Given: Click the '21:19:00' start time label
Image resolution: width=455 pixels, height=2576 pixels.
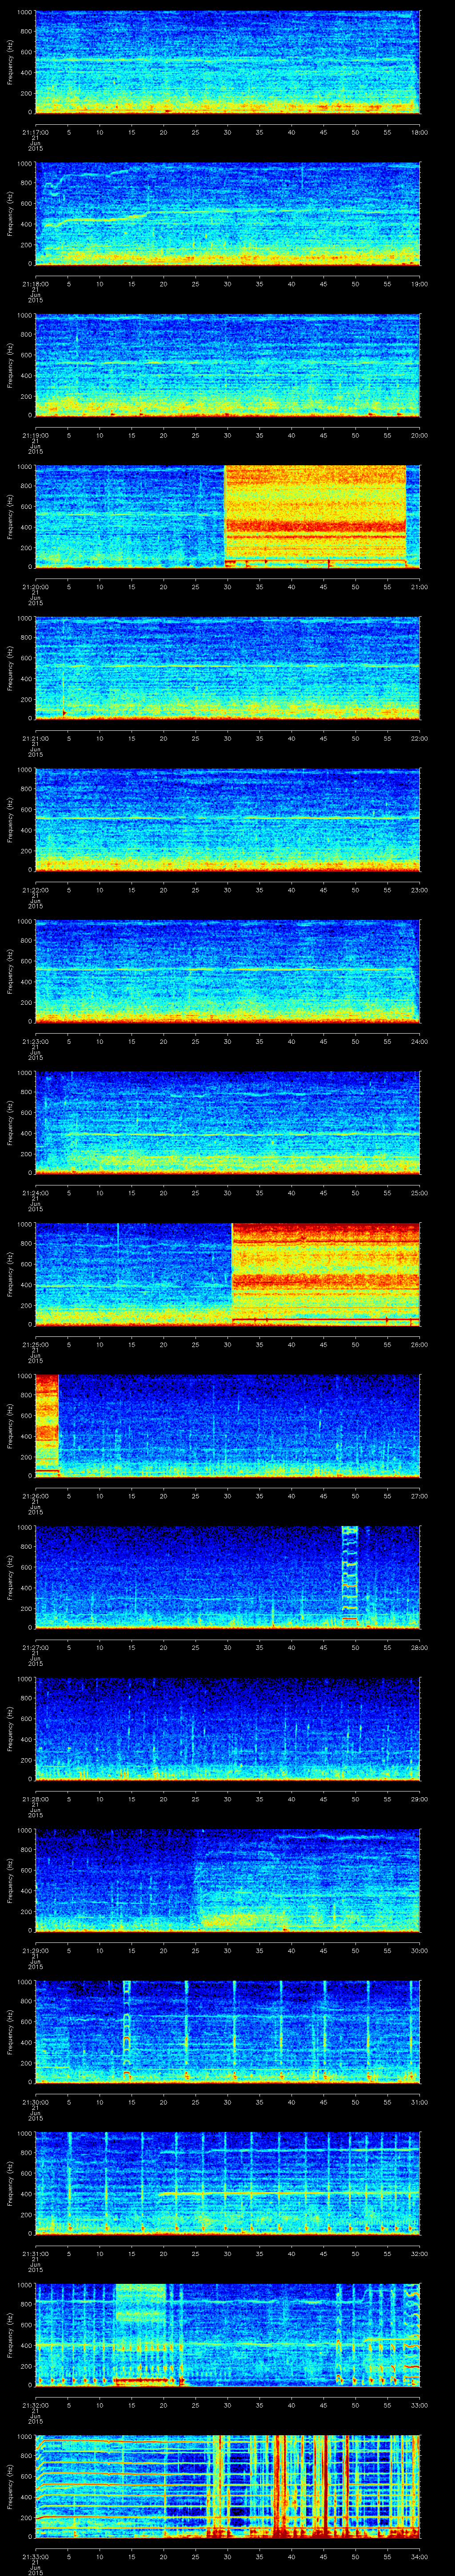Looking at the screenshot, I should point(35,434).
